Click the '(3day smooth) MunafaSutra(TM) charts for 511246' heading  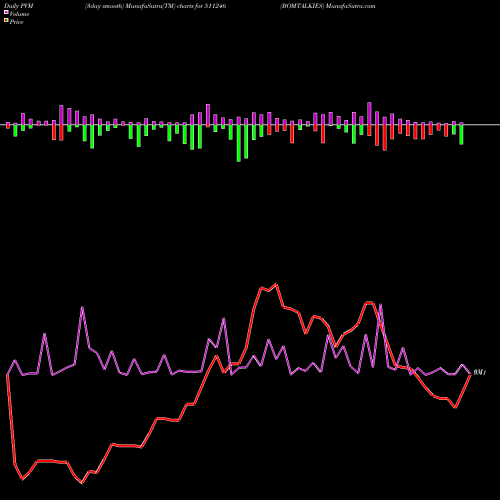(155, 6)
